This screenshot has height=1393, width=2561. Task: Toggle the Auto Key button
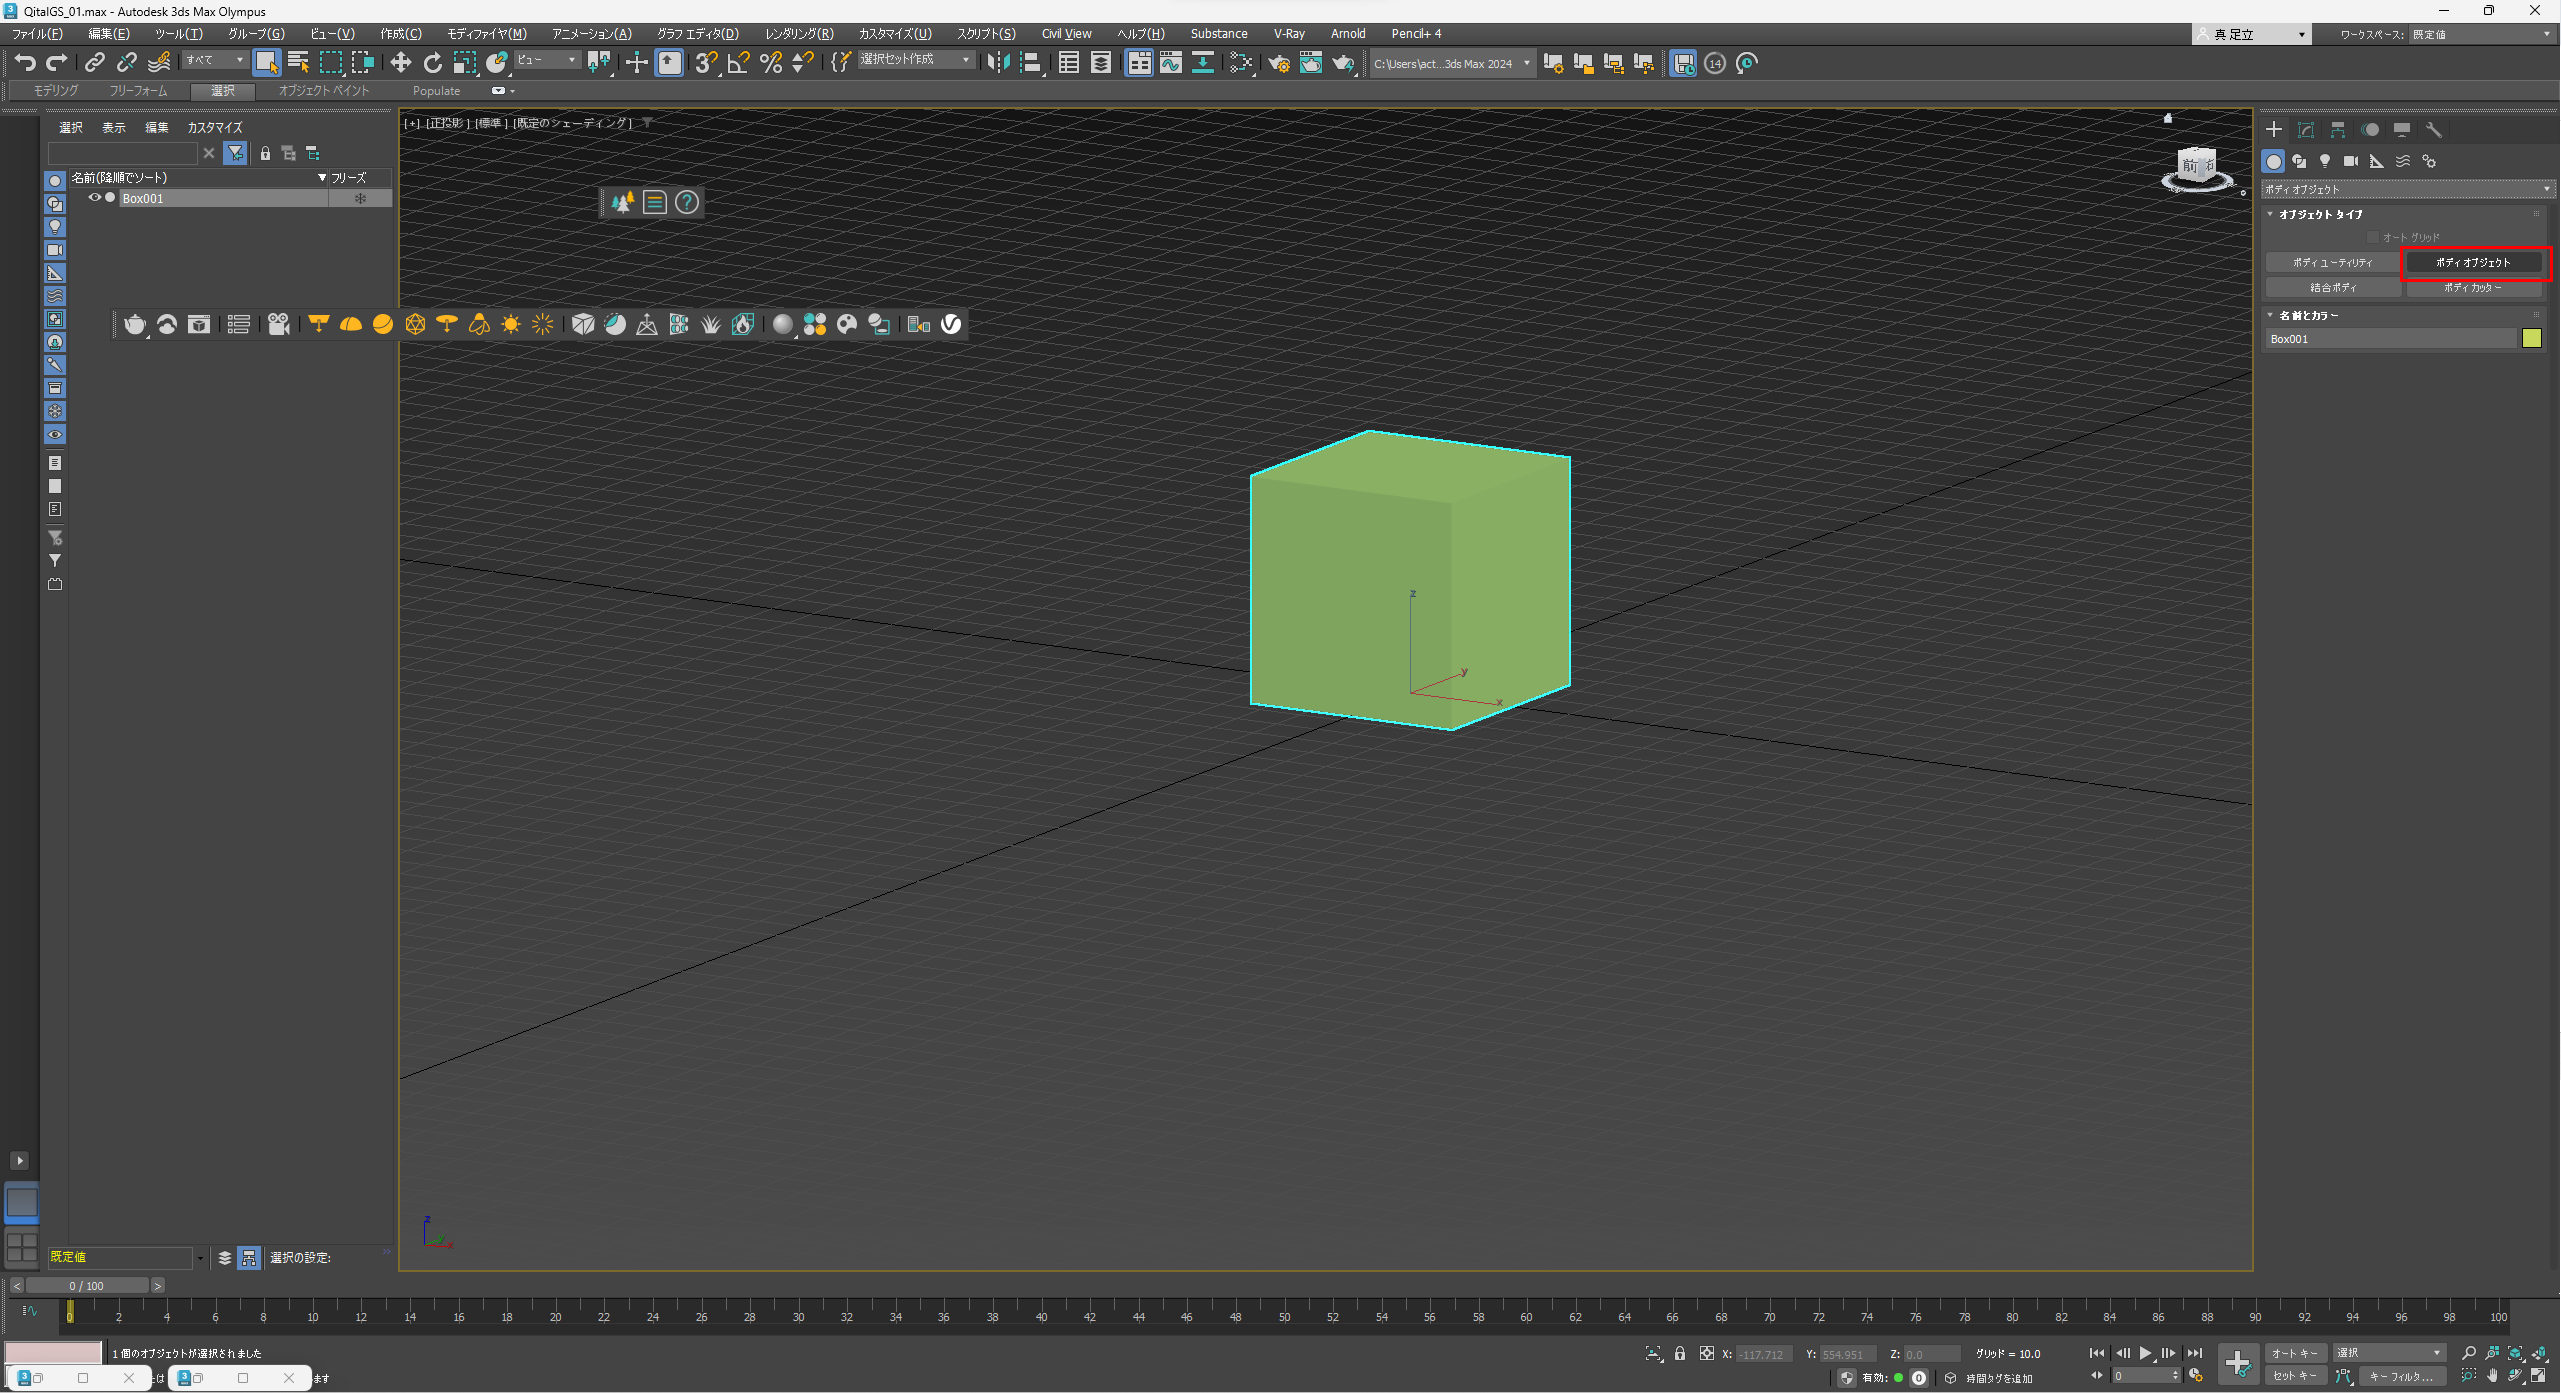click(x=2294, y=1353)
